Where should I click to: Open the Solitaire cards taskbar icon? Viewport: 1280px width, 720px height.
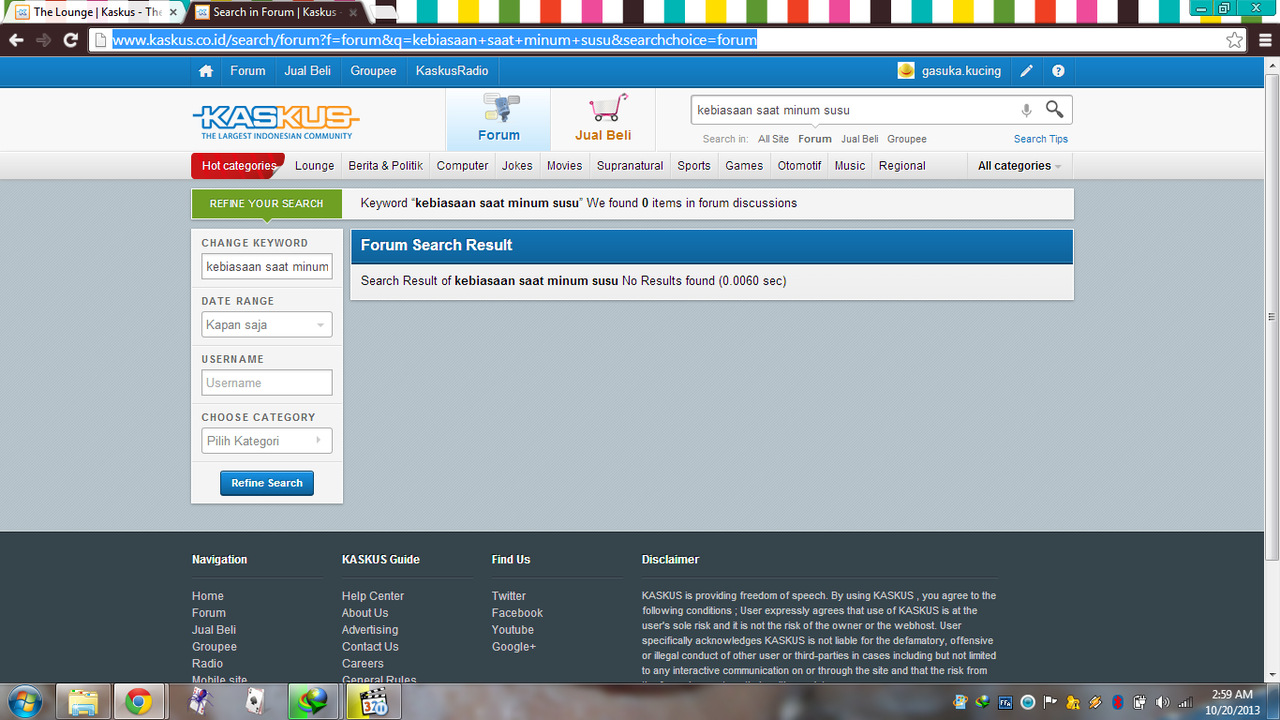[257, 702]
